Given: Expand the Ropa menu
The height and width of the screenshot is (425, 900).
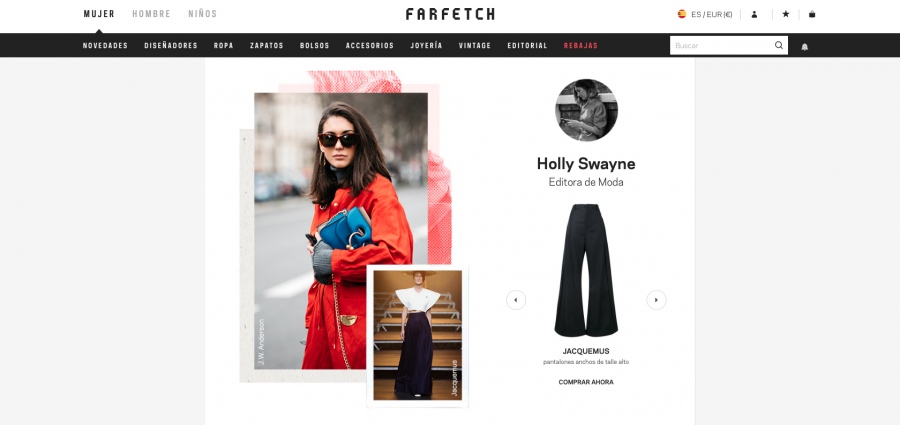Looking at the screenshot, I should point(223,45).
